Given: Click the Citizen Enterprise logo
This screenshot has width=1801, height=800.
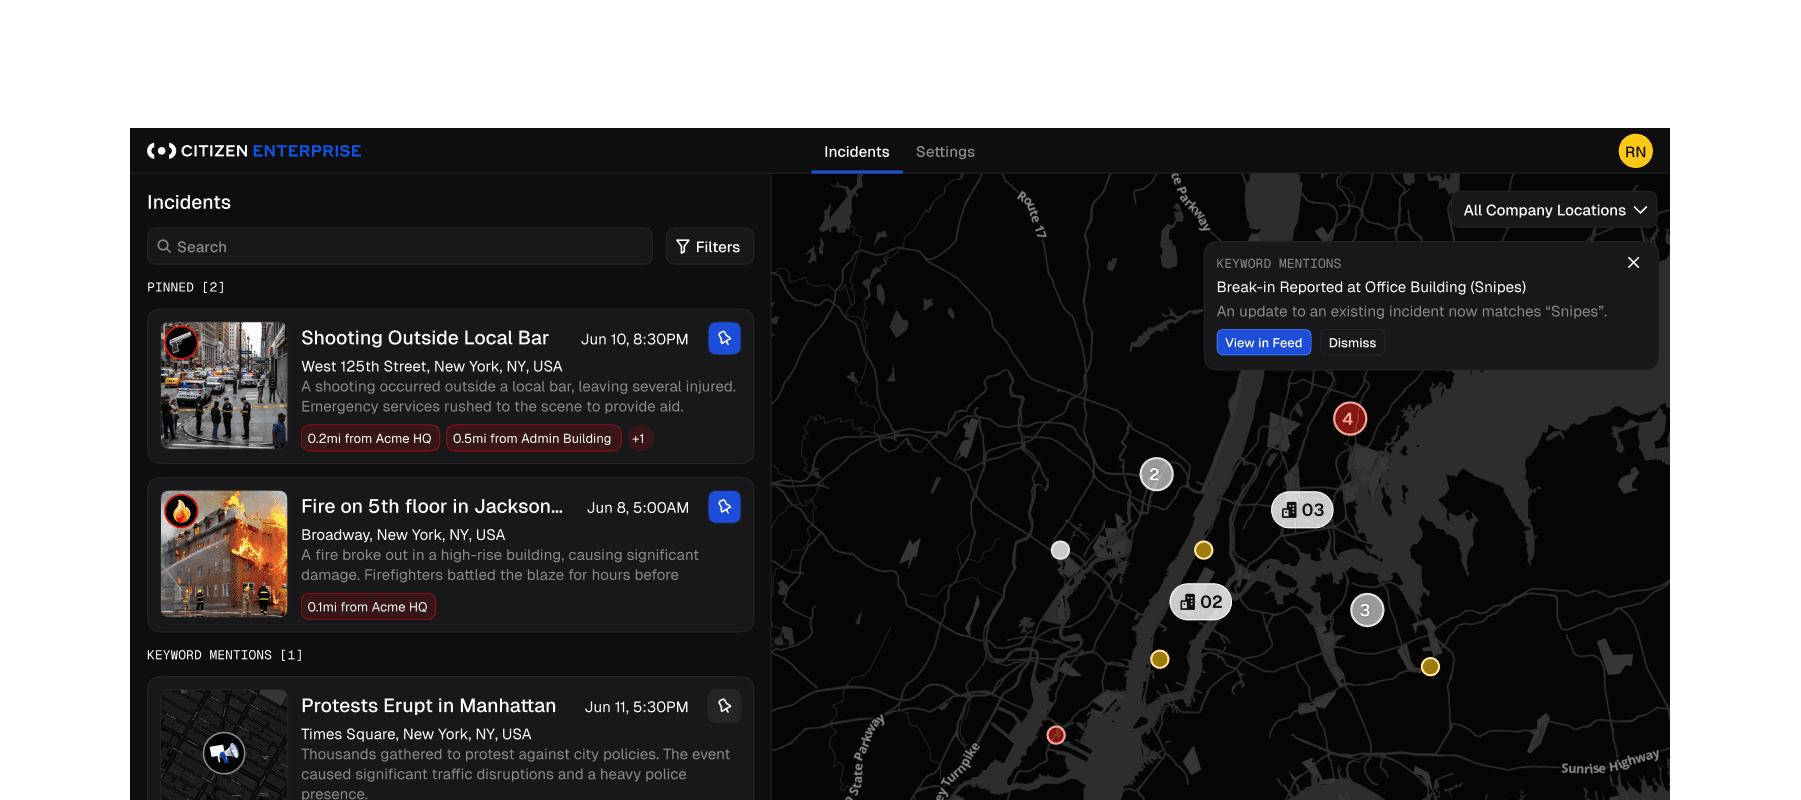Looking at the screenshot, I should tap(254, 151).
